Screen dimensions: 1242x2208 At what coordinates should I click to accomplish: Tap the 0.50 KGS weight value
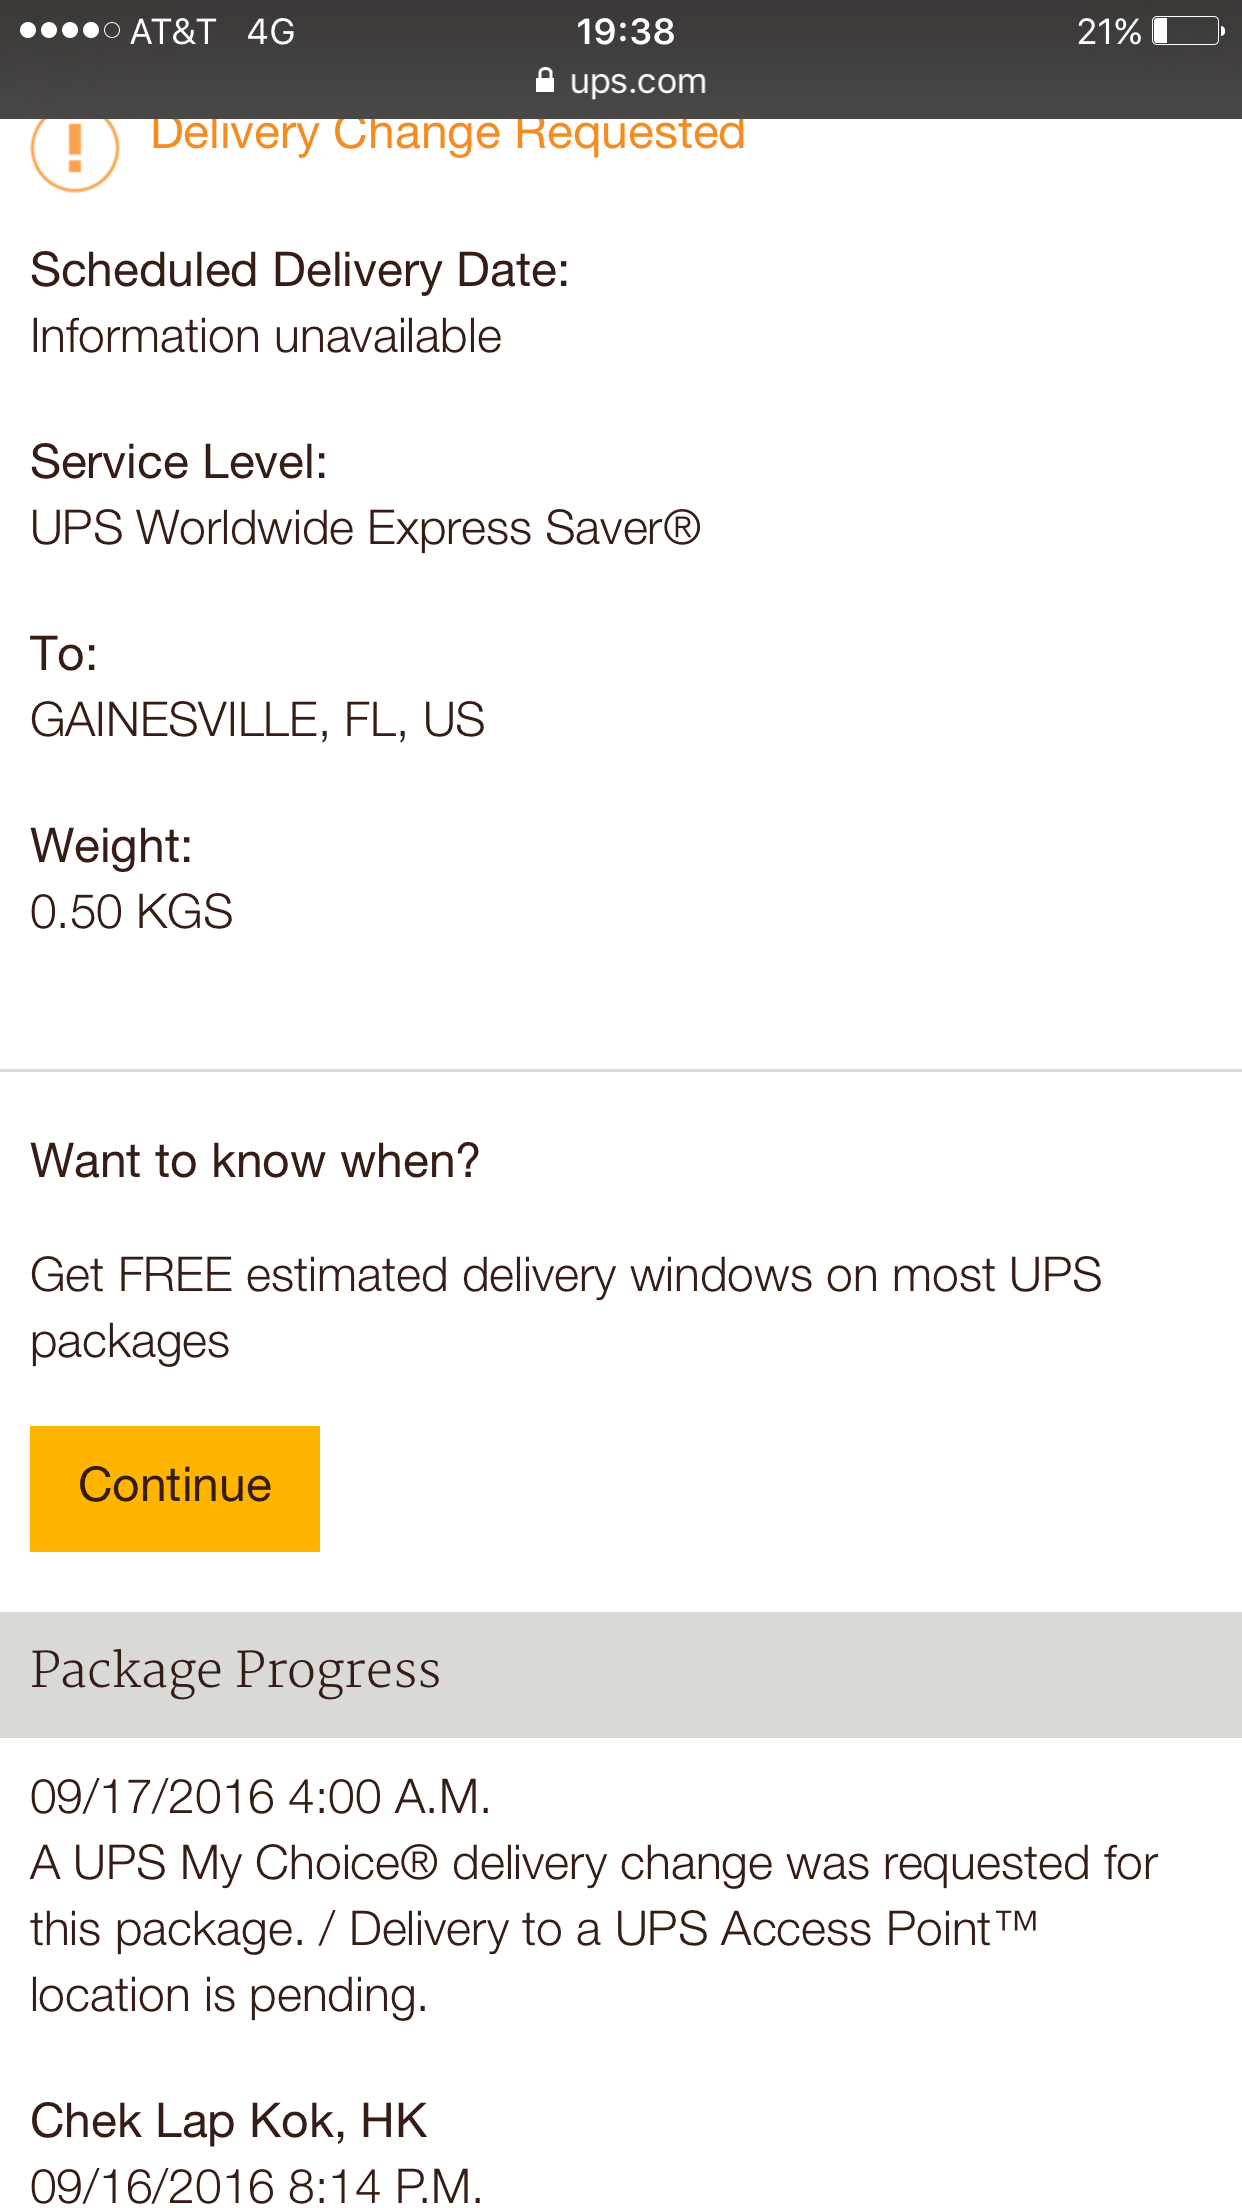131,912
